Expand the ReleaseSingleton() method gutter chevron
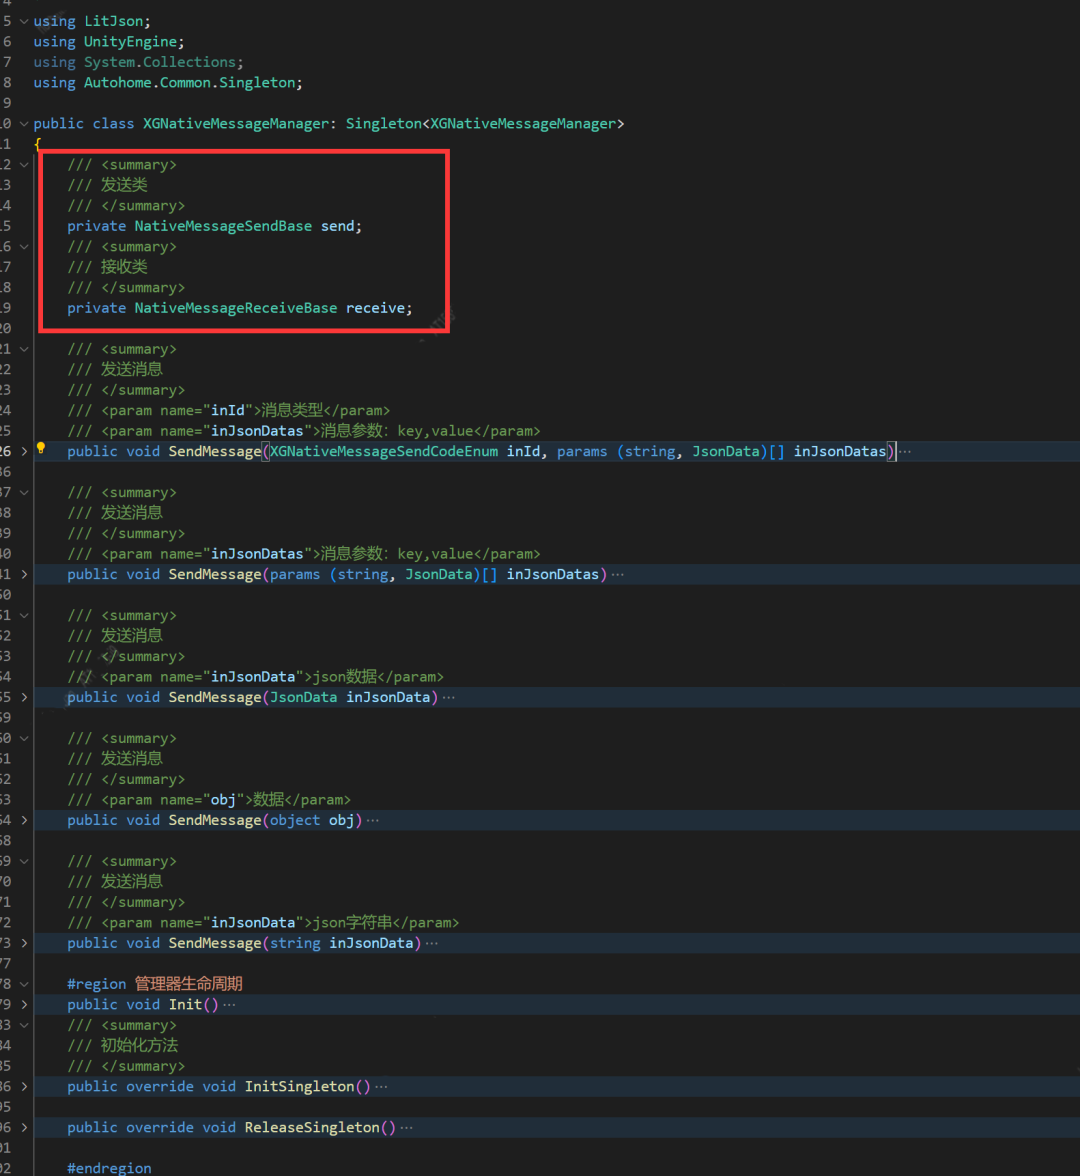This screenshot has width=1080, height=1176. tap(24, 1127)
